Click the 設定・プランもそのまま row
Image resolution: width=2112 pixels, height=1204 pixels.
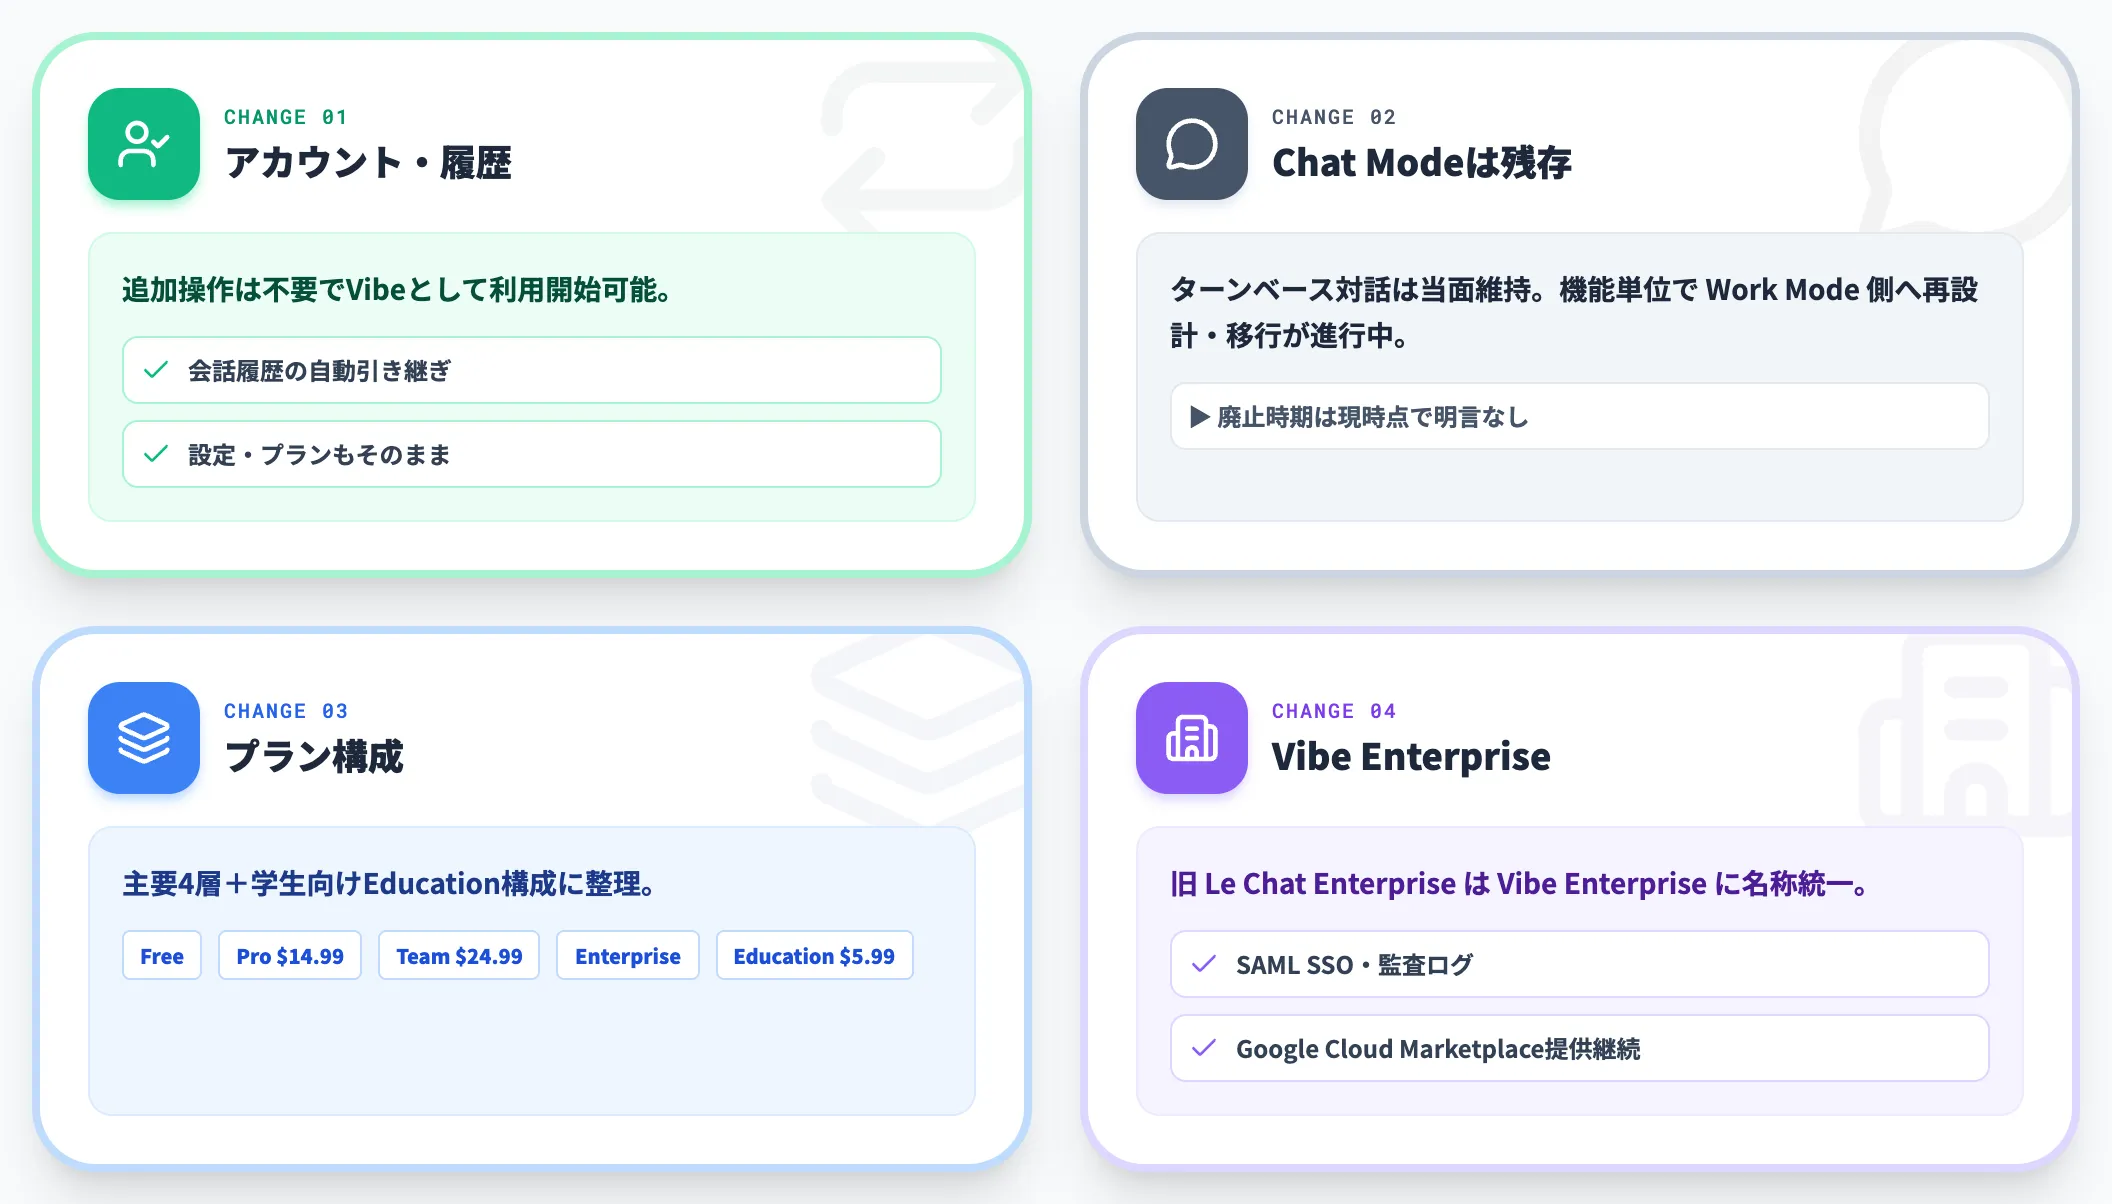click(532, 454)
